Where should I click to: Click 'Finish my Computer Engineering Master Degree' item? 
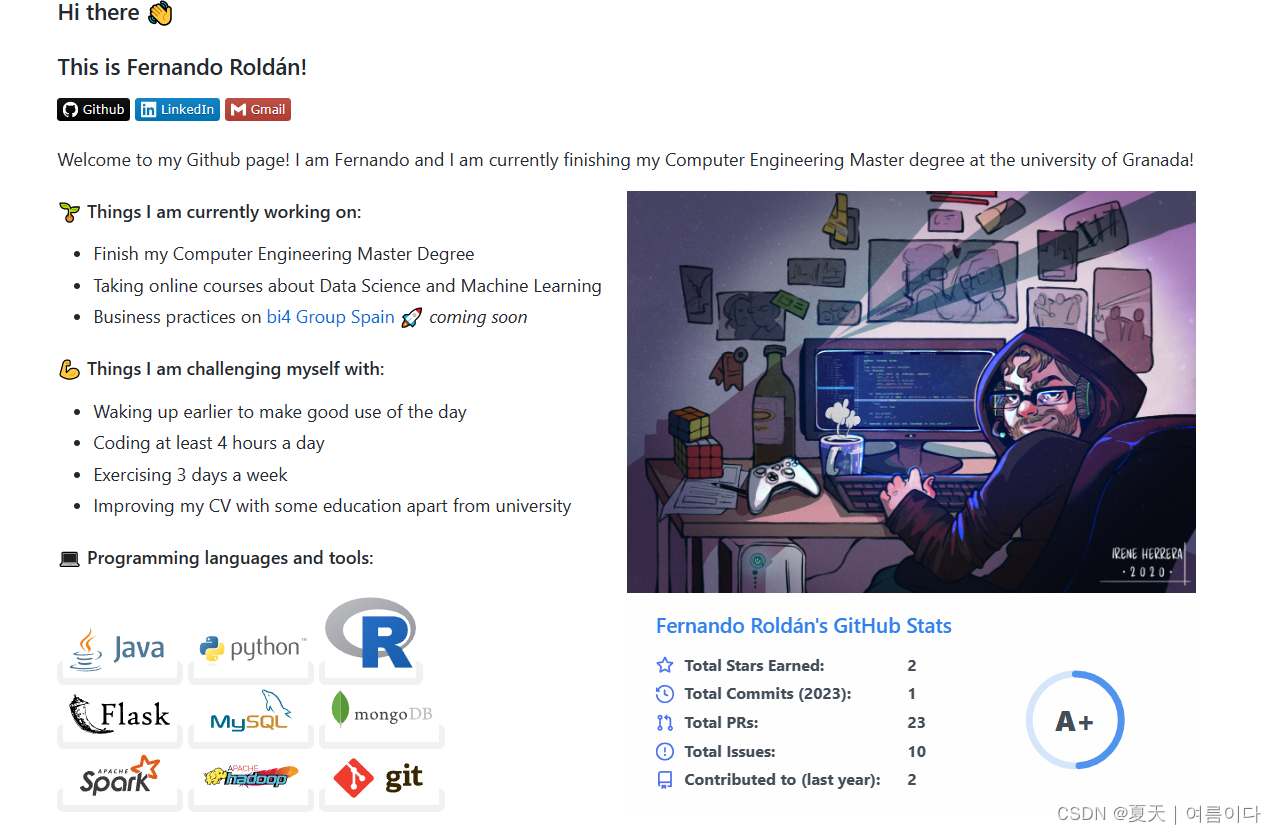tap(284, 254)
